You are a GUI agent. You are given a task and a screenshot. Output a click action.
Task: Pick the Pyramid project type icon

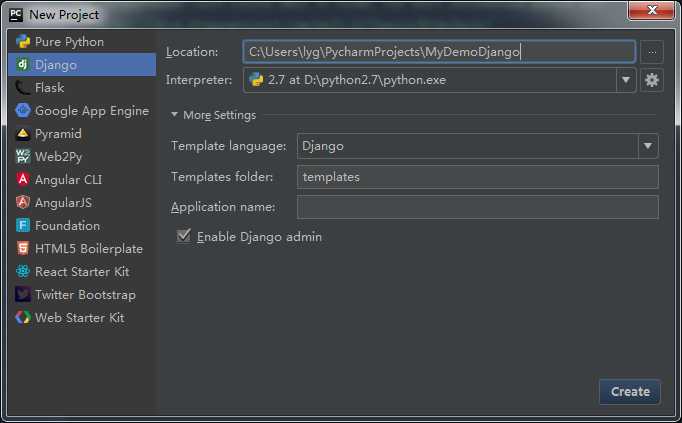tap(23, 134)
